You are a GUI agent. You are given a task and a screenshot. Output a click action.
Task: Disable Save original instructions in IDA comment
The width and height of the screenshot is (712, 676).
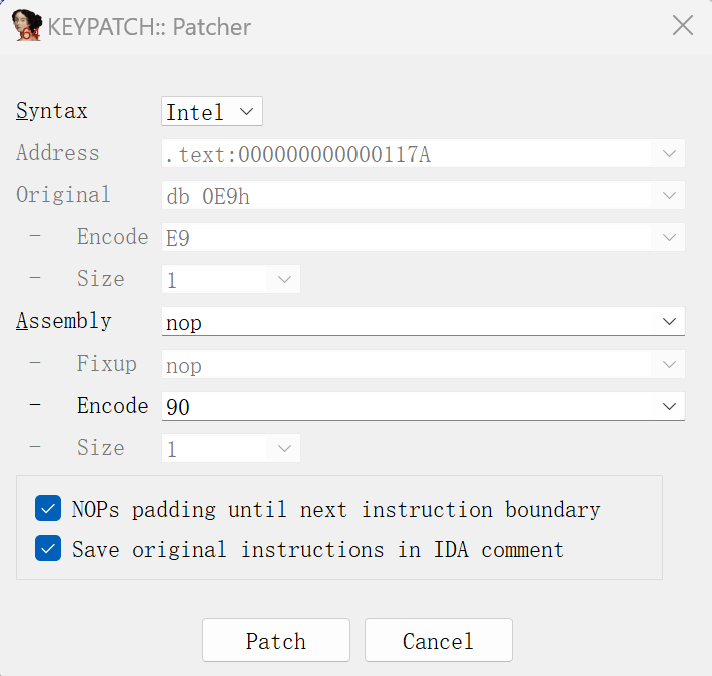click(48, 549)
